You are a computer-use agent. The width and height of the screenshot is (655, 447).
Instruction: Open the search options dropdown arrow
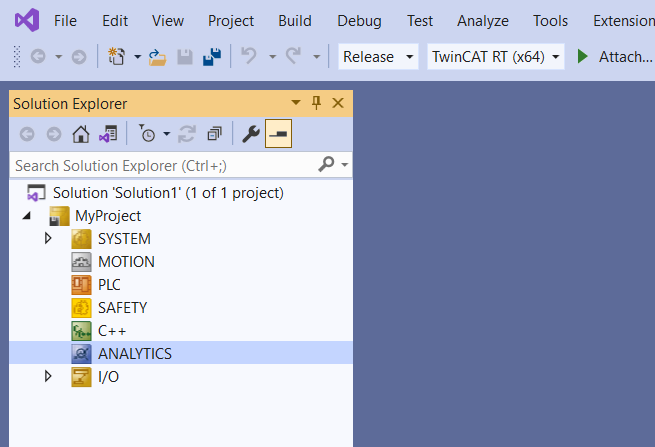345,165
